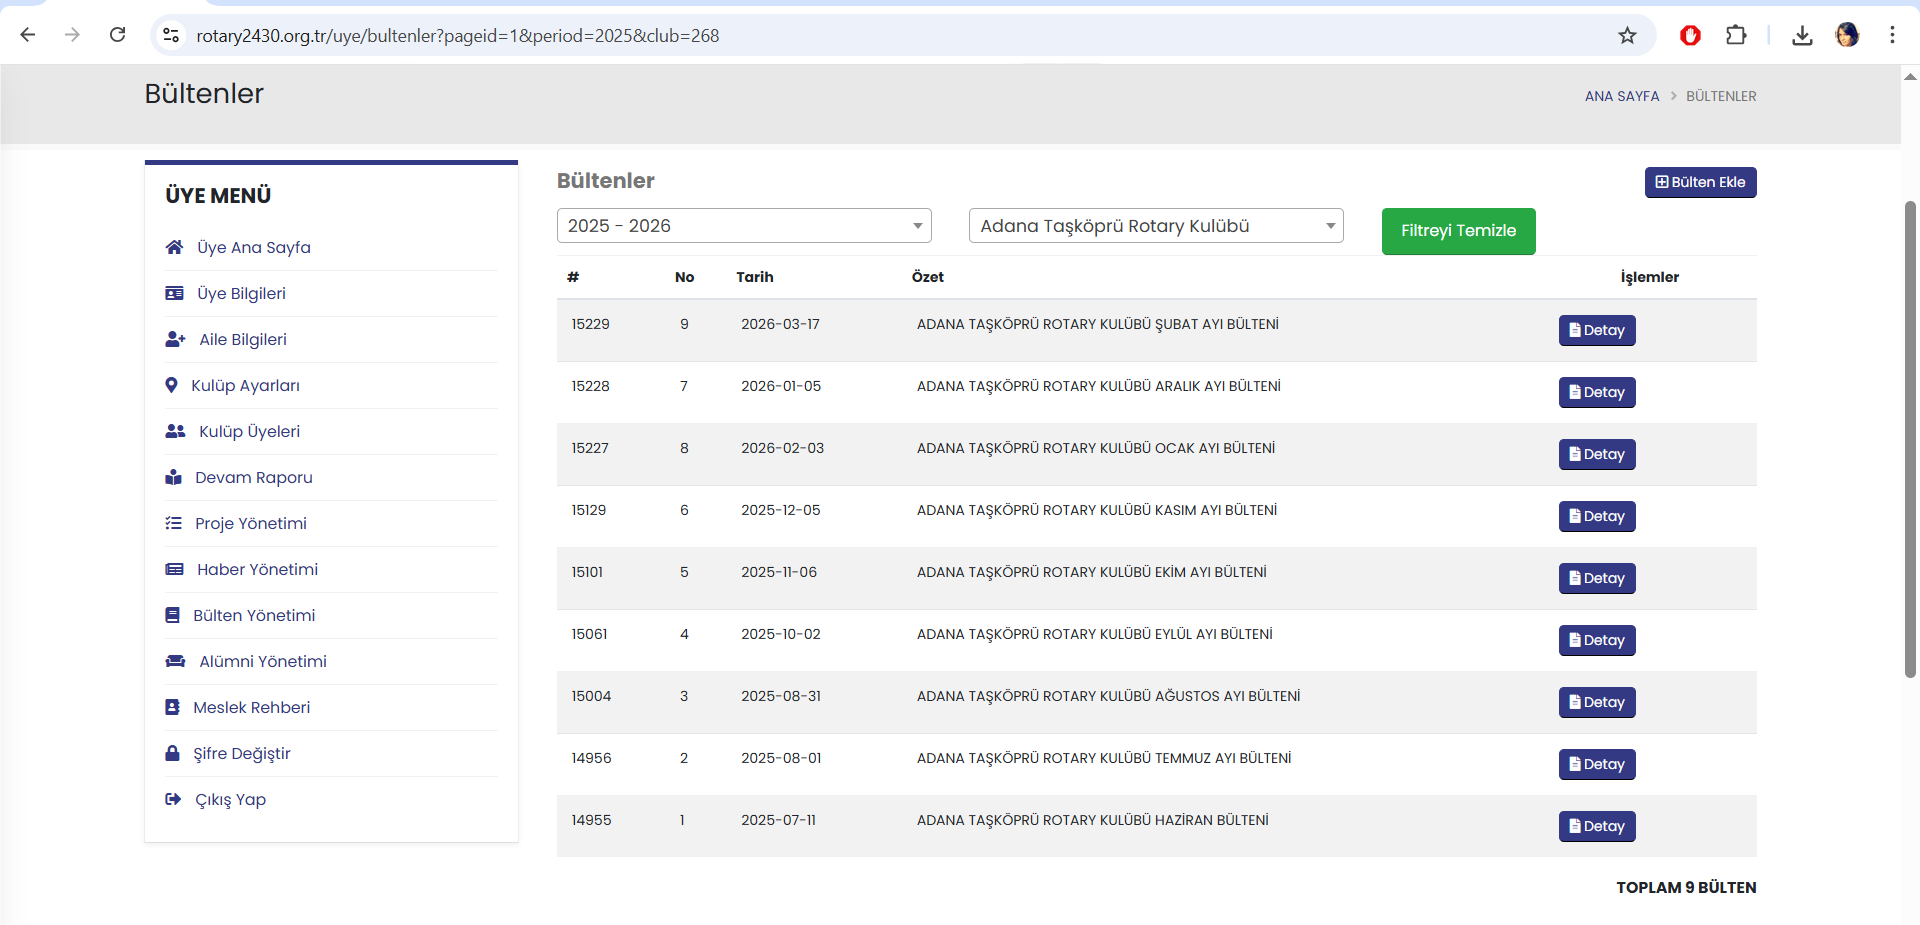Click the sign-out icon beside Çıkış Yap
Screen dimensions: 1920x925
tap(173, 799)
